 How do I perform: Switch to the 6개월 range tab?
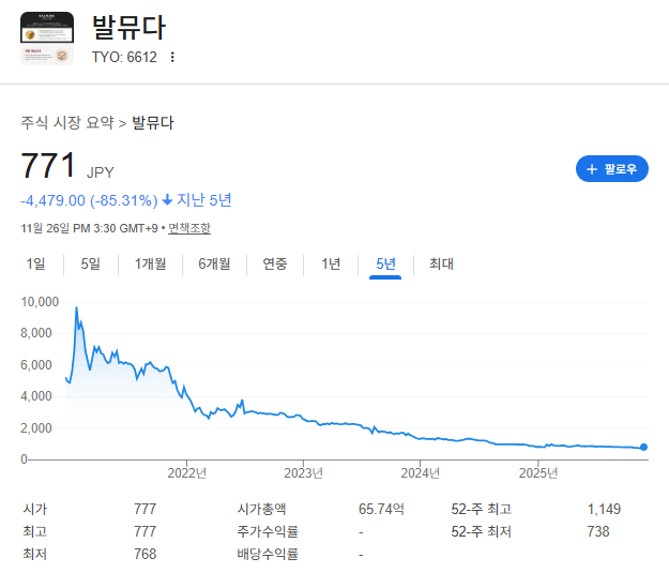coord(214,264)
